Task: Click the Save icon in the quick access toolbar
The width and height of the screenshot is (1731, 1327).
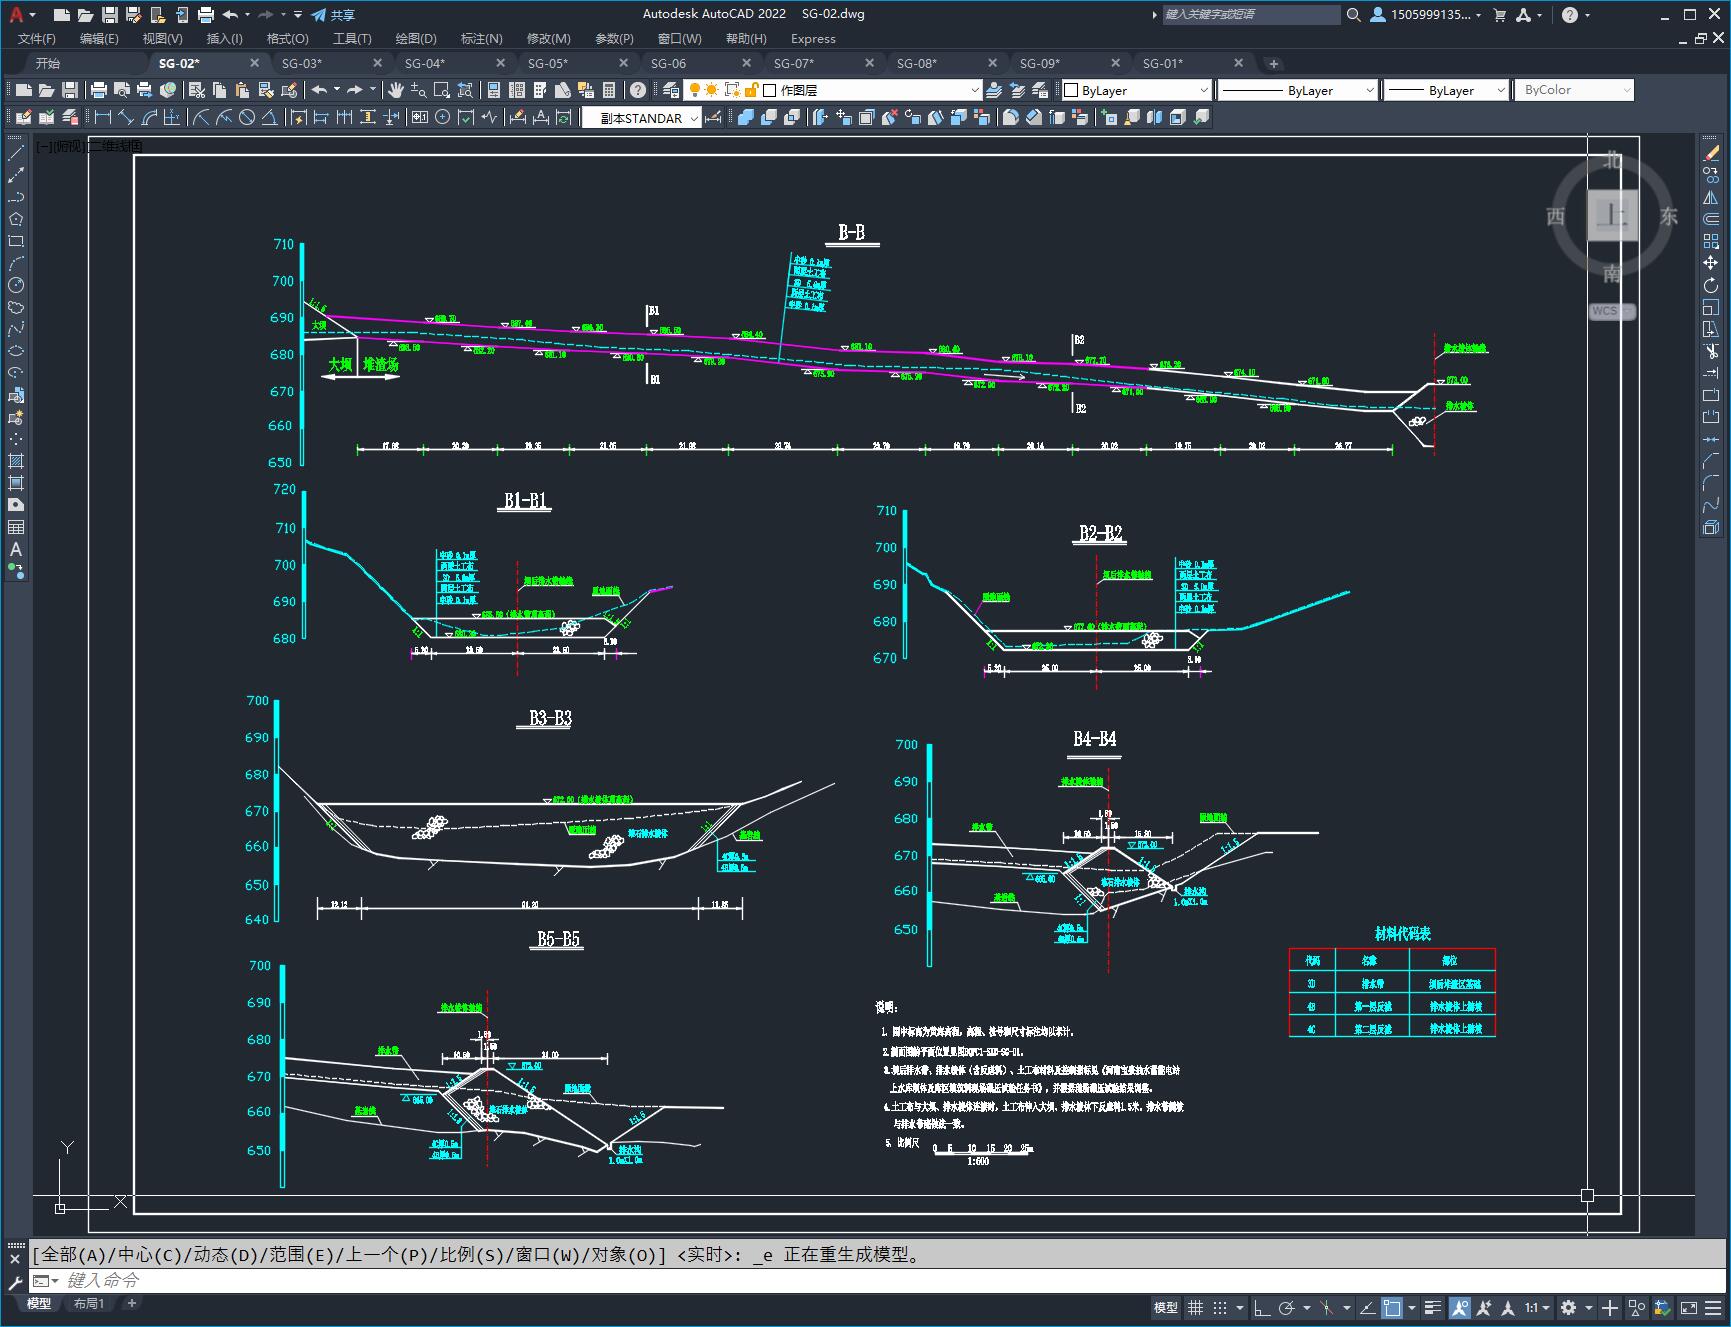Action: coord(110,15)
